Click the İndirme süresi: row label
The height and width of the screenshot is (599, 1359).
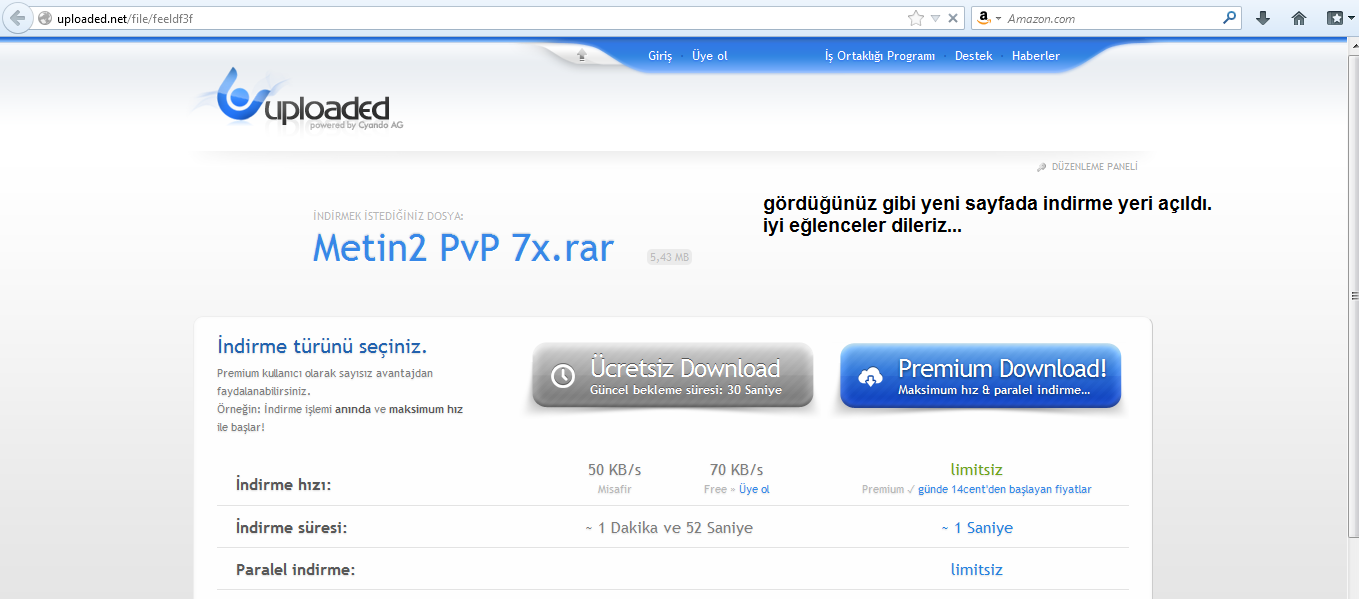pos(291,528)
